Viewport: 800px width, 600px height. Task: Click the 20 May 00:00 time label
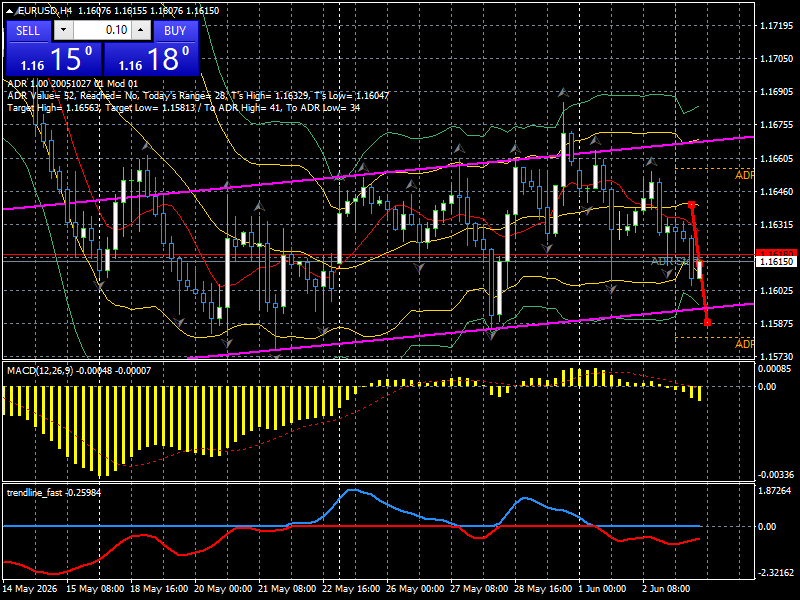pyautogui.click(x=223, y=589)
